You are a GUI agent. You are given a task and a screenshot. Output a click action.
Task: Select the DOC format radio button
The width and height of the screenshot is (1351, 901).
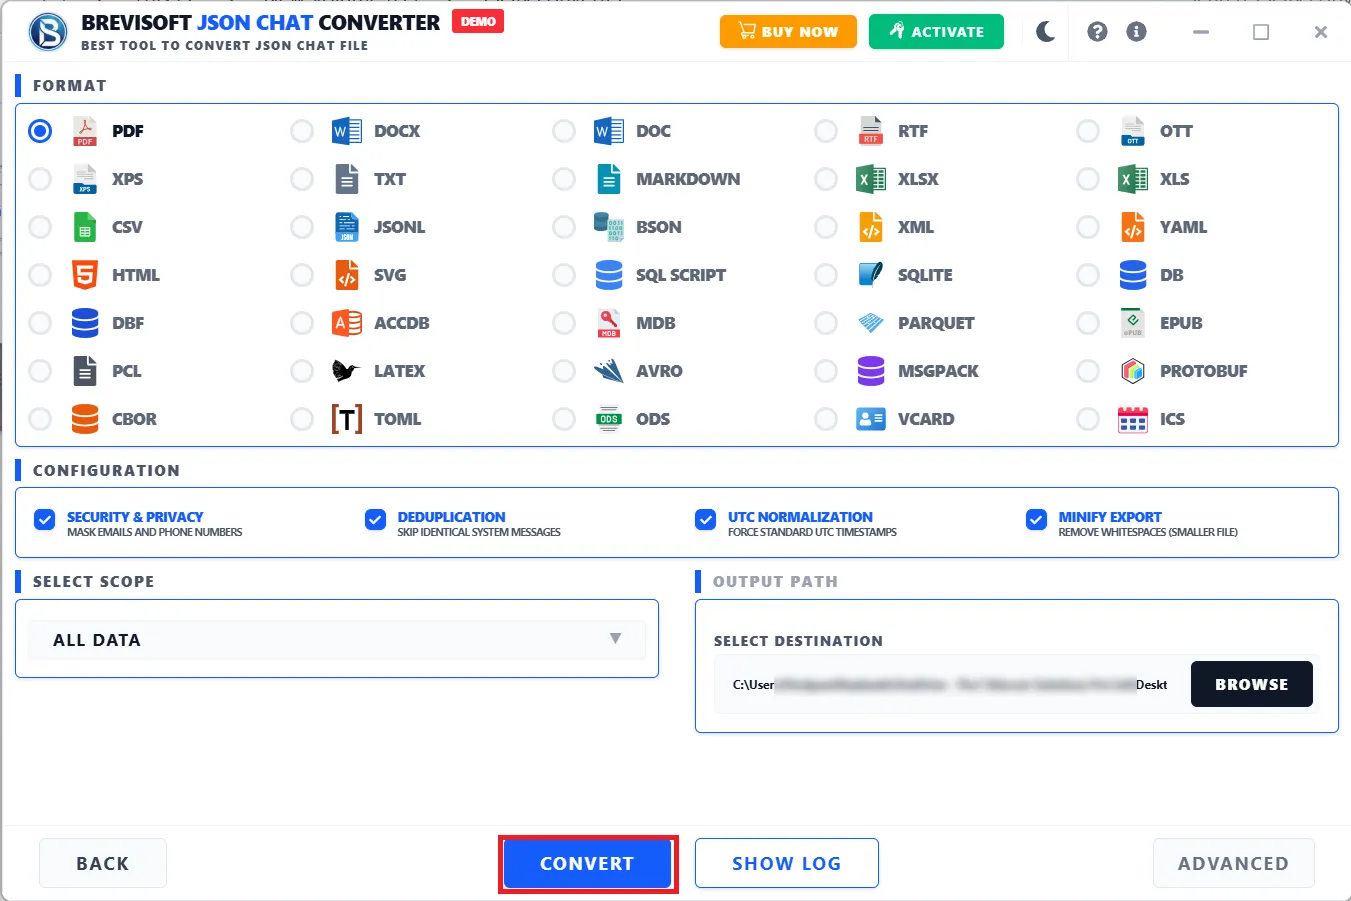click(564, 131)
